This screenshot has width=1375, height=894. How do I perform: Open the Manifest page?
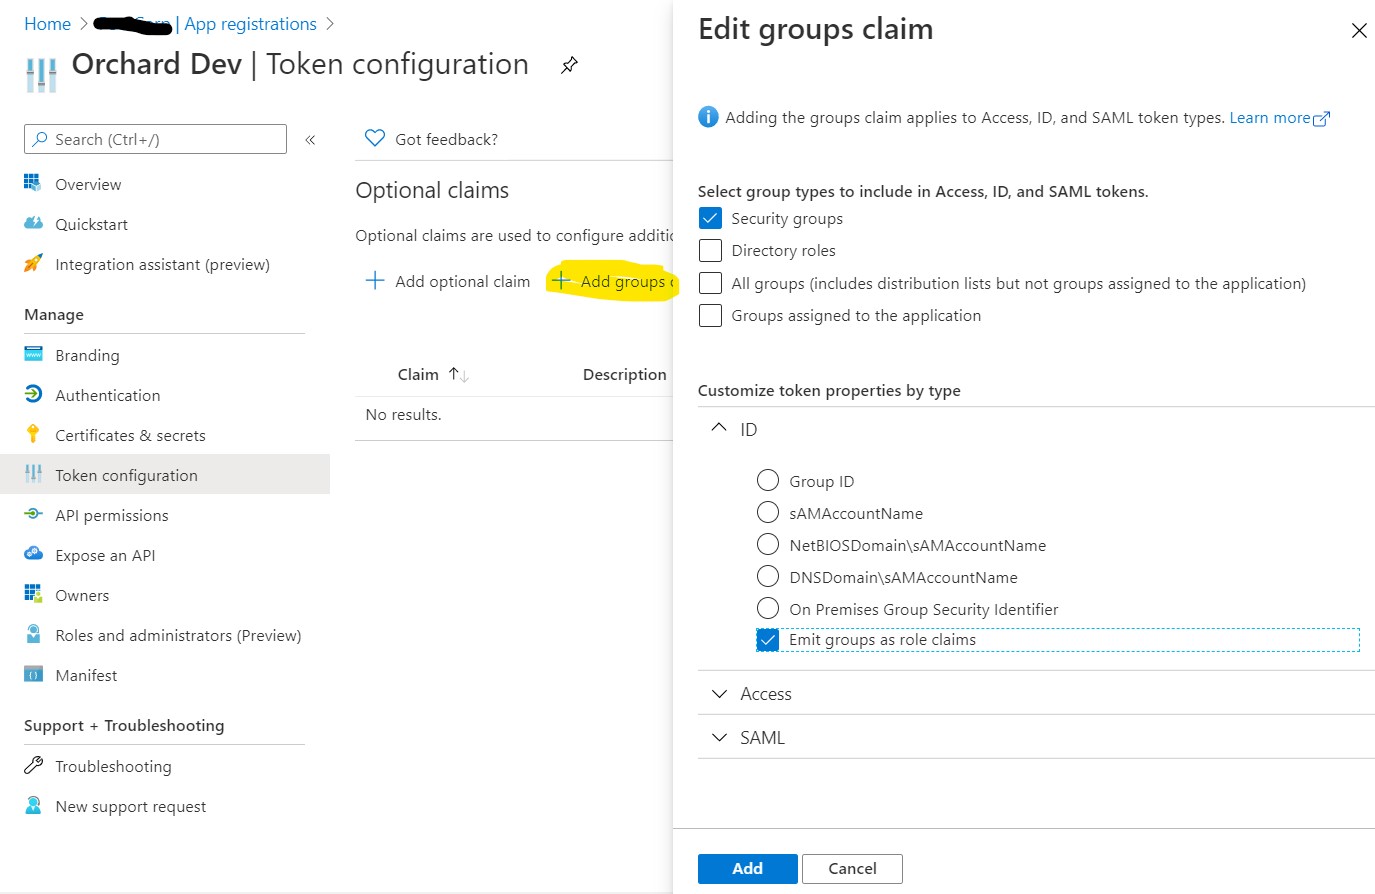[86, 675]
